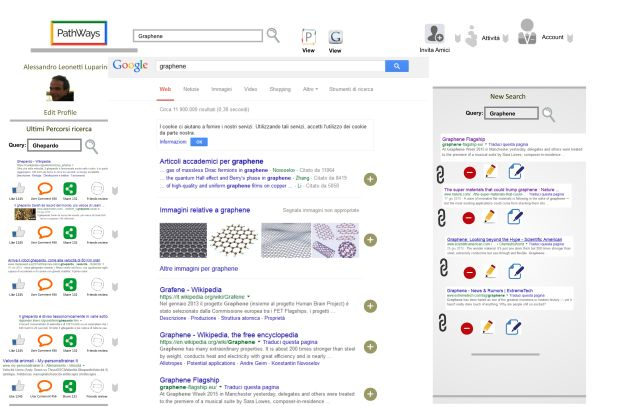Screen dimensions: 620x407
Task: Click the Account person icon
Action: [x=527, y=32]
